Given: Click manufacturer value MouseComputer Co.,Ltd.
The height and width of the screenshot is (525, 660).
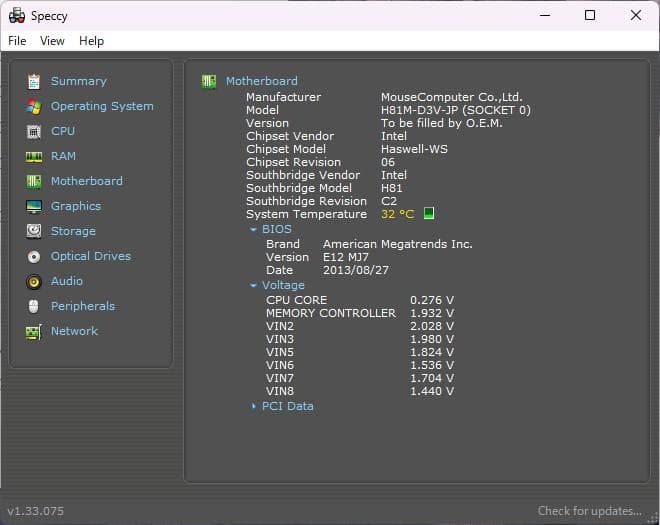Looking at the screenshot, I should click(x=452, y=97).
